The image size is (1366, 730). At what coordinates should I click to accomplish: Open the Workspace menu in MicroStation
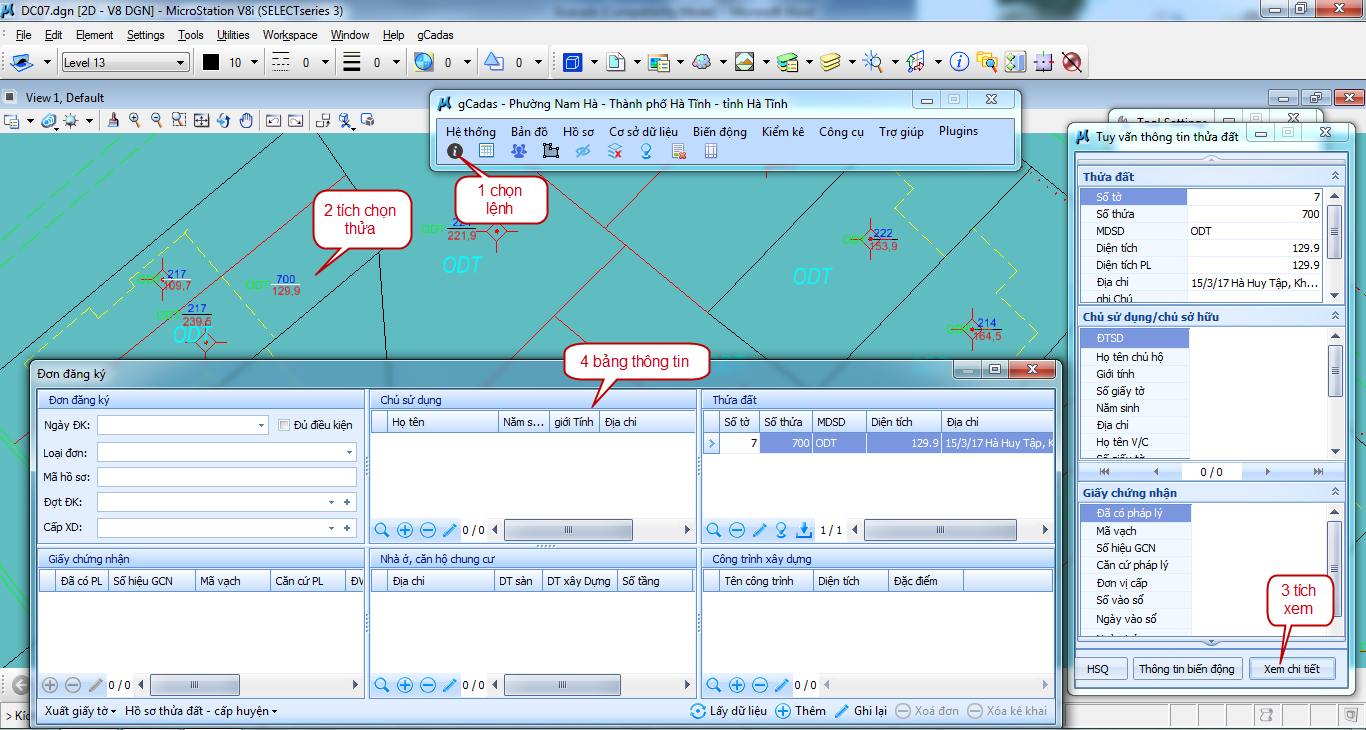[x=290, y=35]
